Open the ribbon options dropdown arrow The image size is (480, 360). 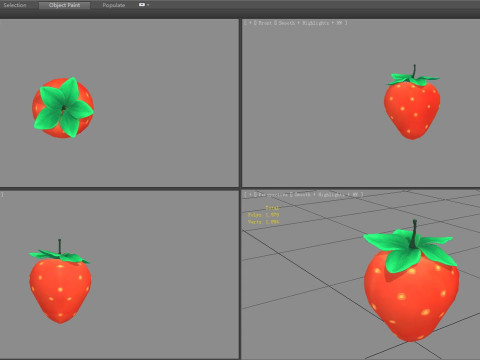tap(148, 5)
